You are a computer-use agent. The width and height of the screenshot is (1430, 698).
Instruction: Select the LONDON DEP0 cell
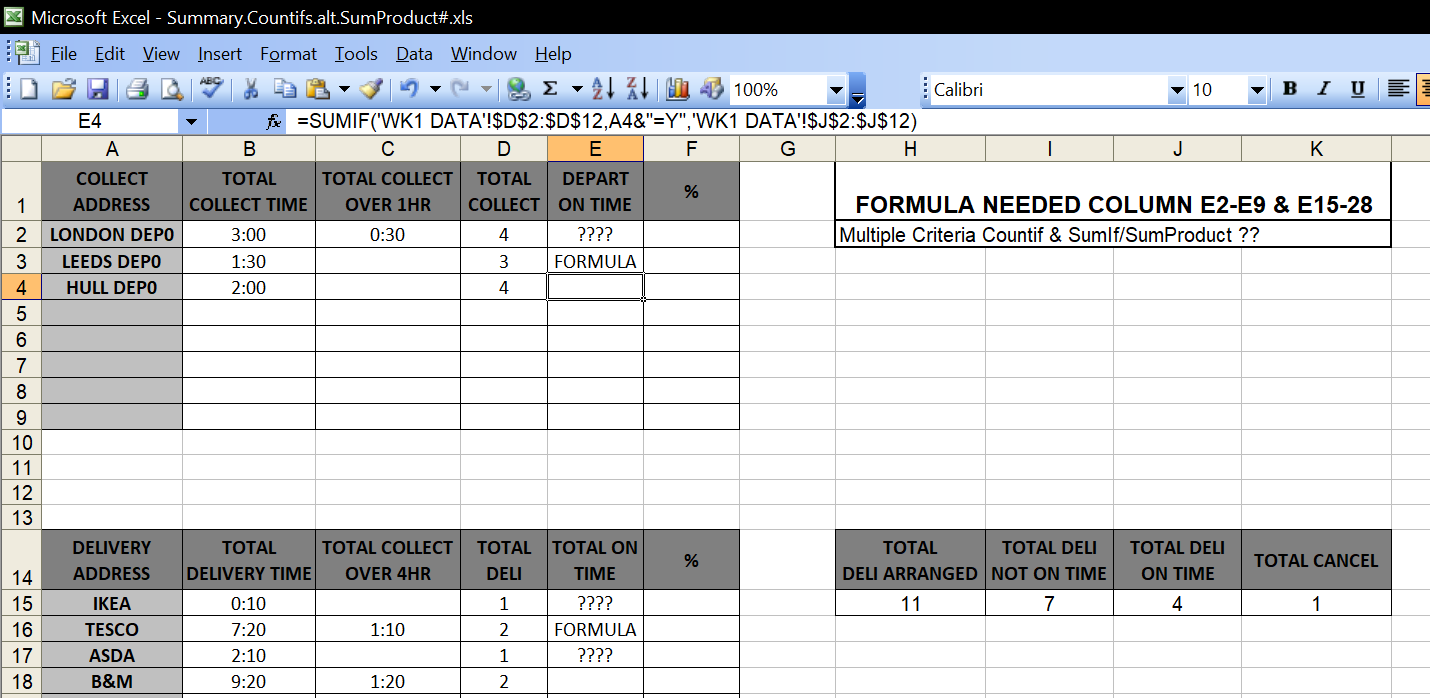click(111, 234)
